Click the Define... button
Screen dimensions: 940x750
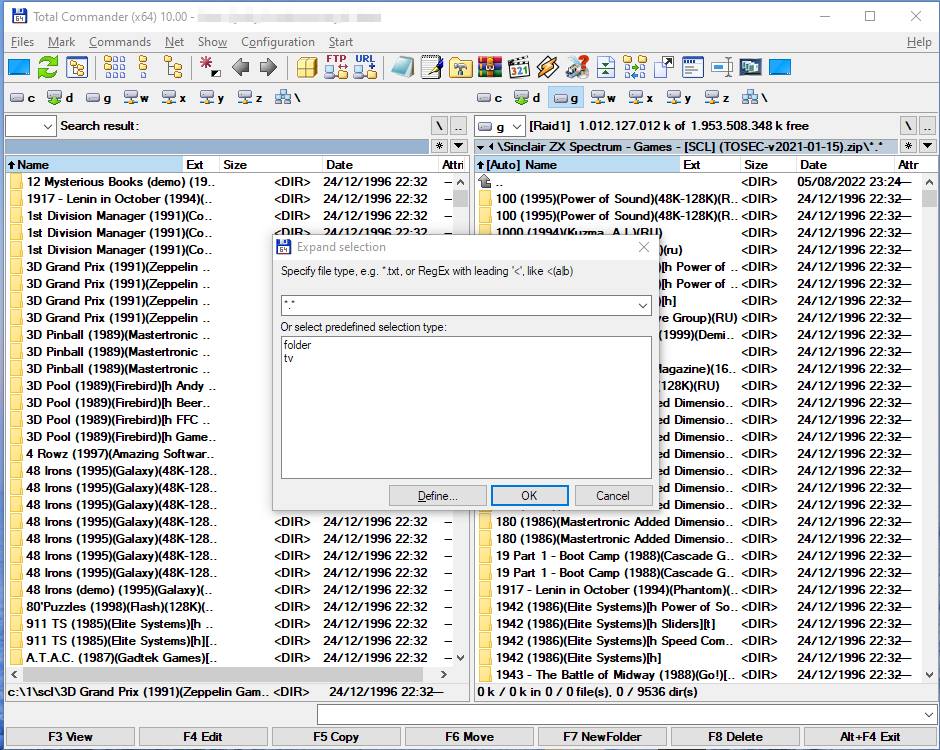pos(437,496)
